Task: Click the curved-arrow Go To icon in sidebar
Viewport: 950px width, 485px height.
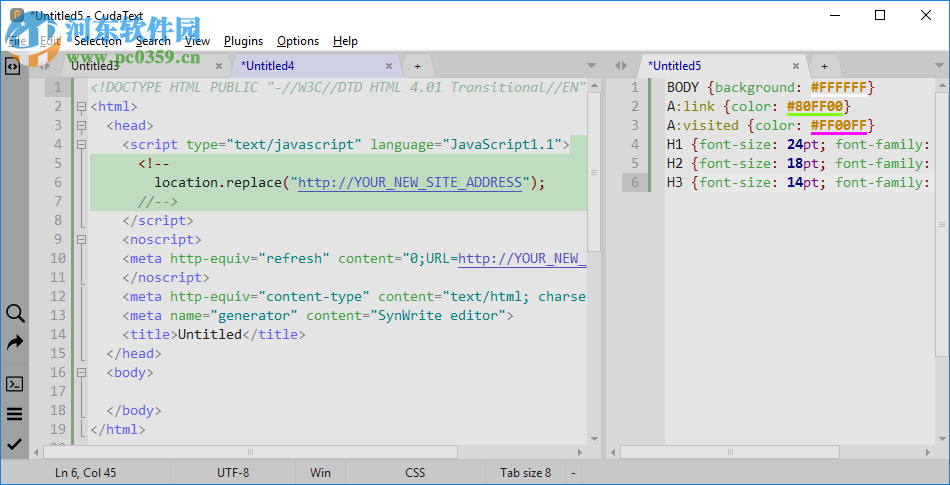Action: [x=15, y=343]
